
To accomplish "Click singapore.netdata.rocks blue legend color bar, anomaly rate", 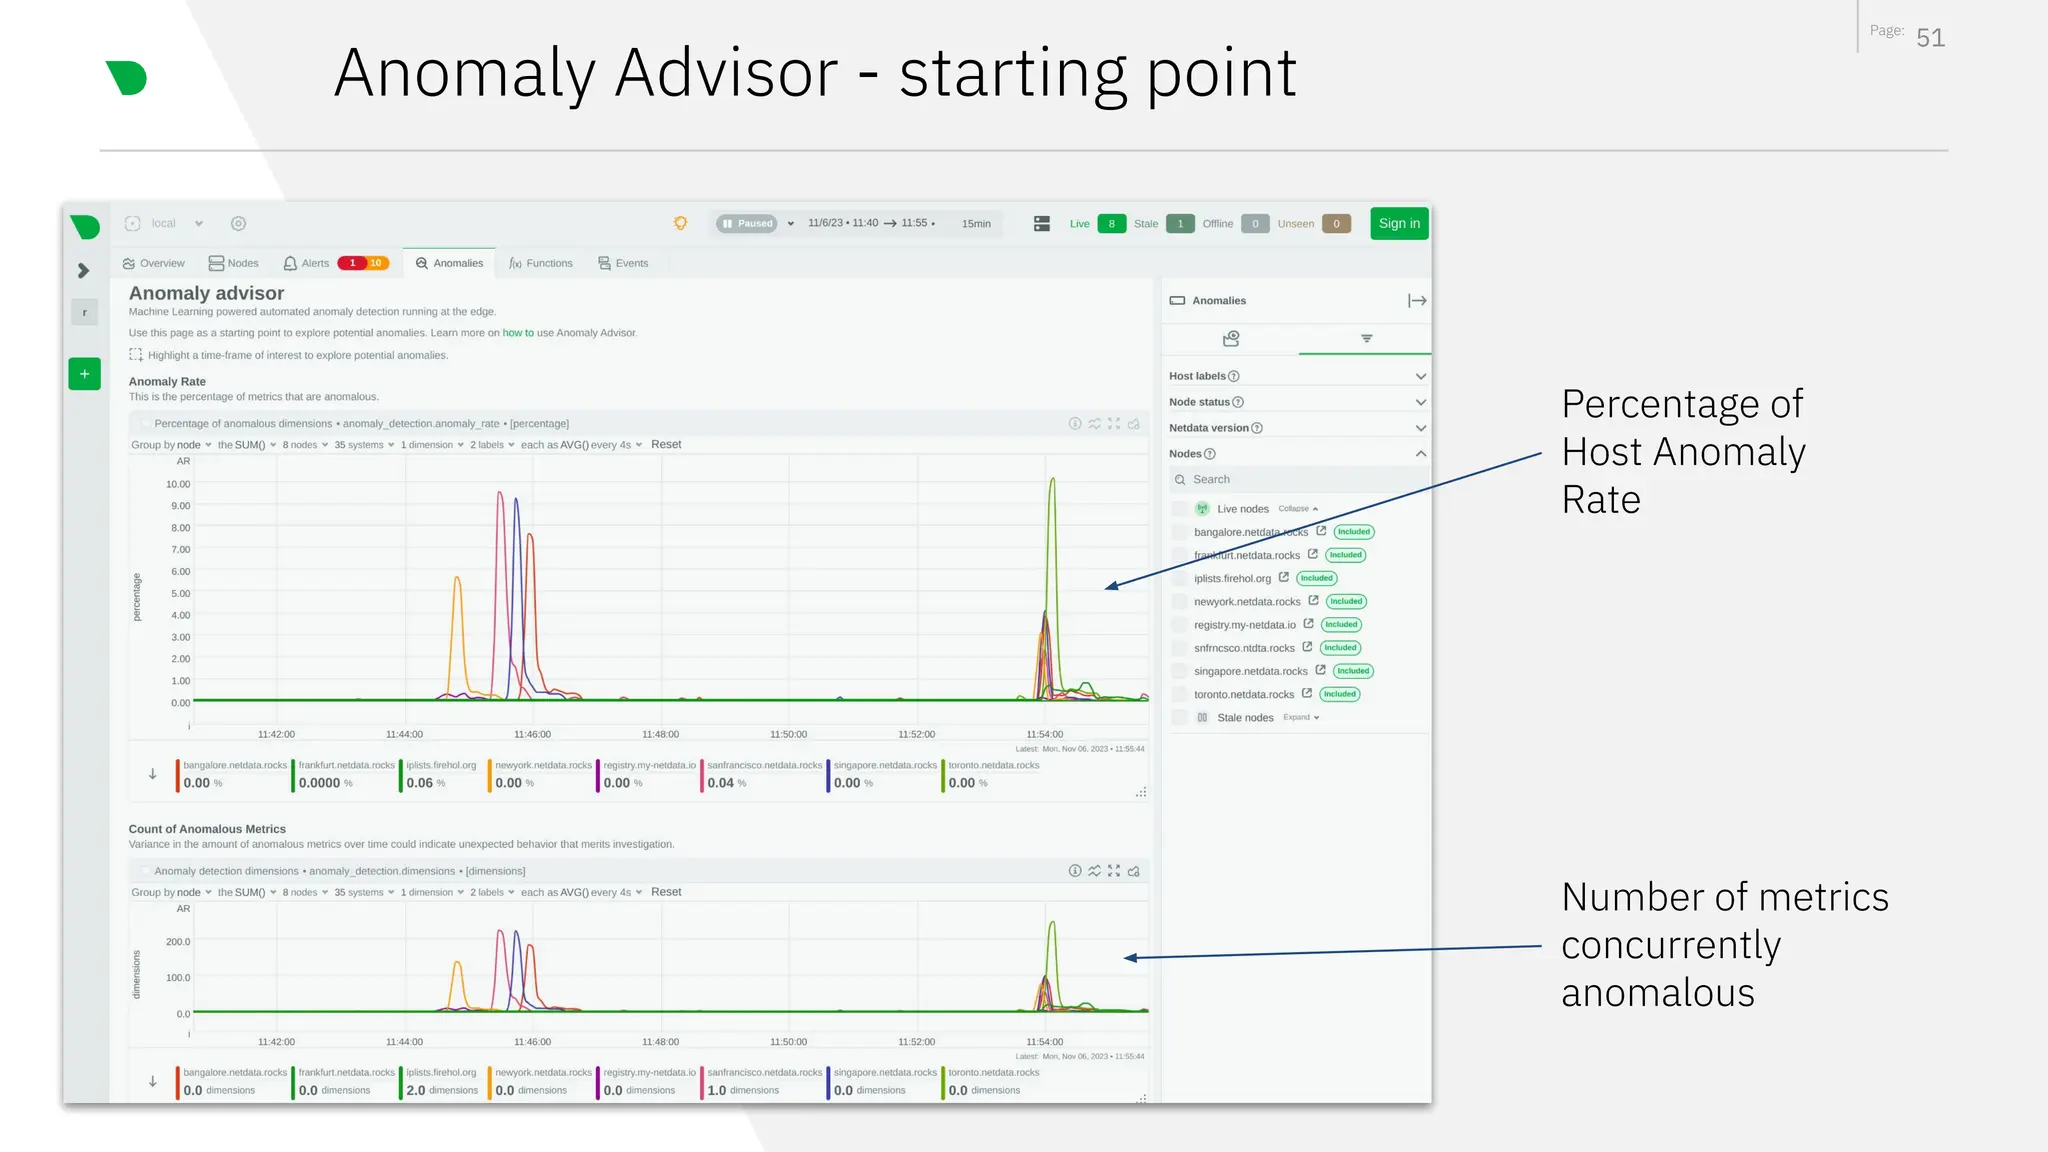I will pyautogui.click(x=828, y=775).
